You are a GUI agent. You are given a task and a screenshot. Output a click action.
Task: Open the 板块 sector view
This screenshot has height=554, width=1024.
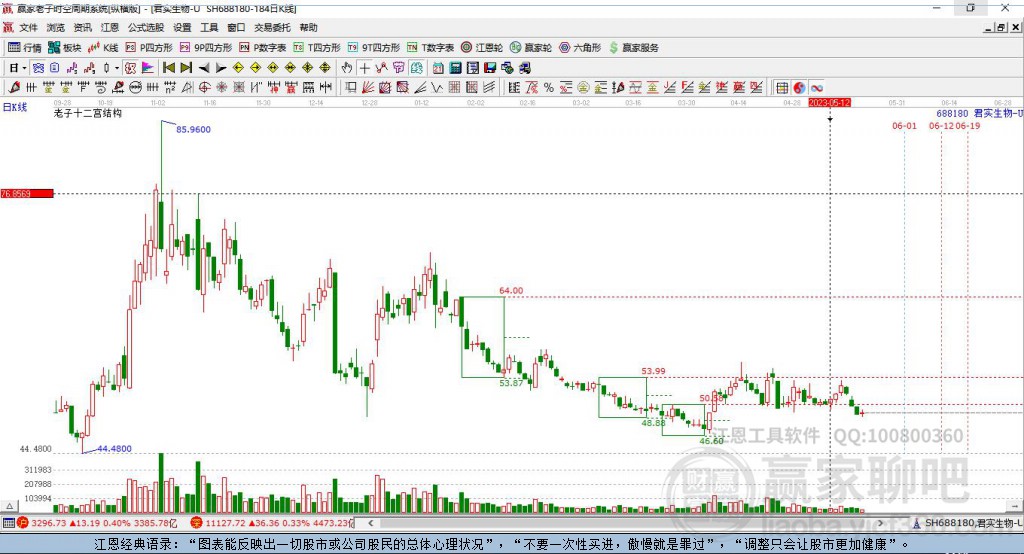[x=65, y=48]
